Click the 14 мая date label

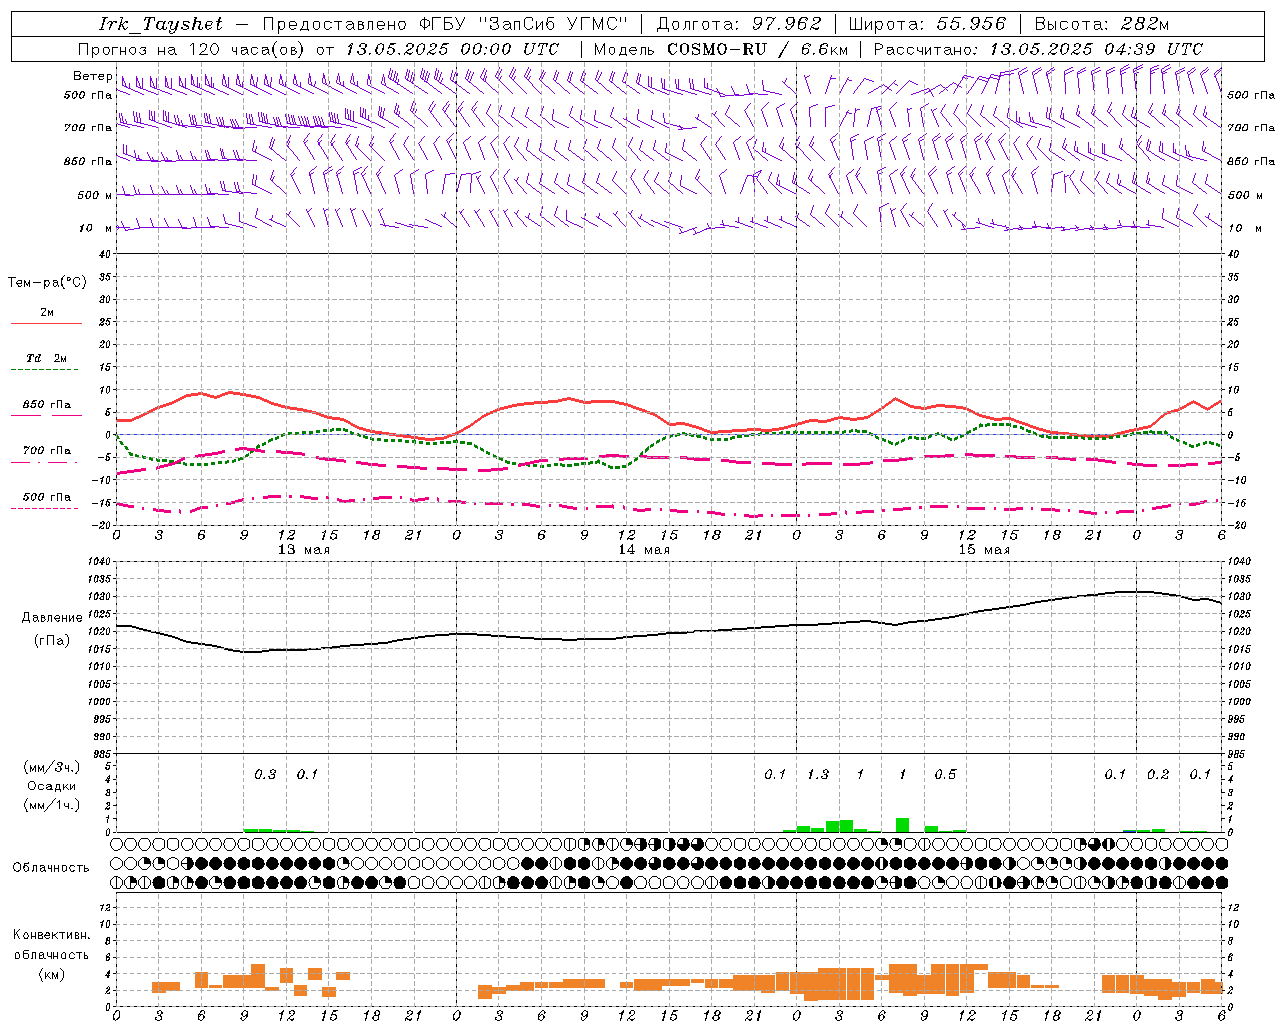pos(643,550)
